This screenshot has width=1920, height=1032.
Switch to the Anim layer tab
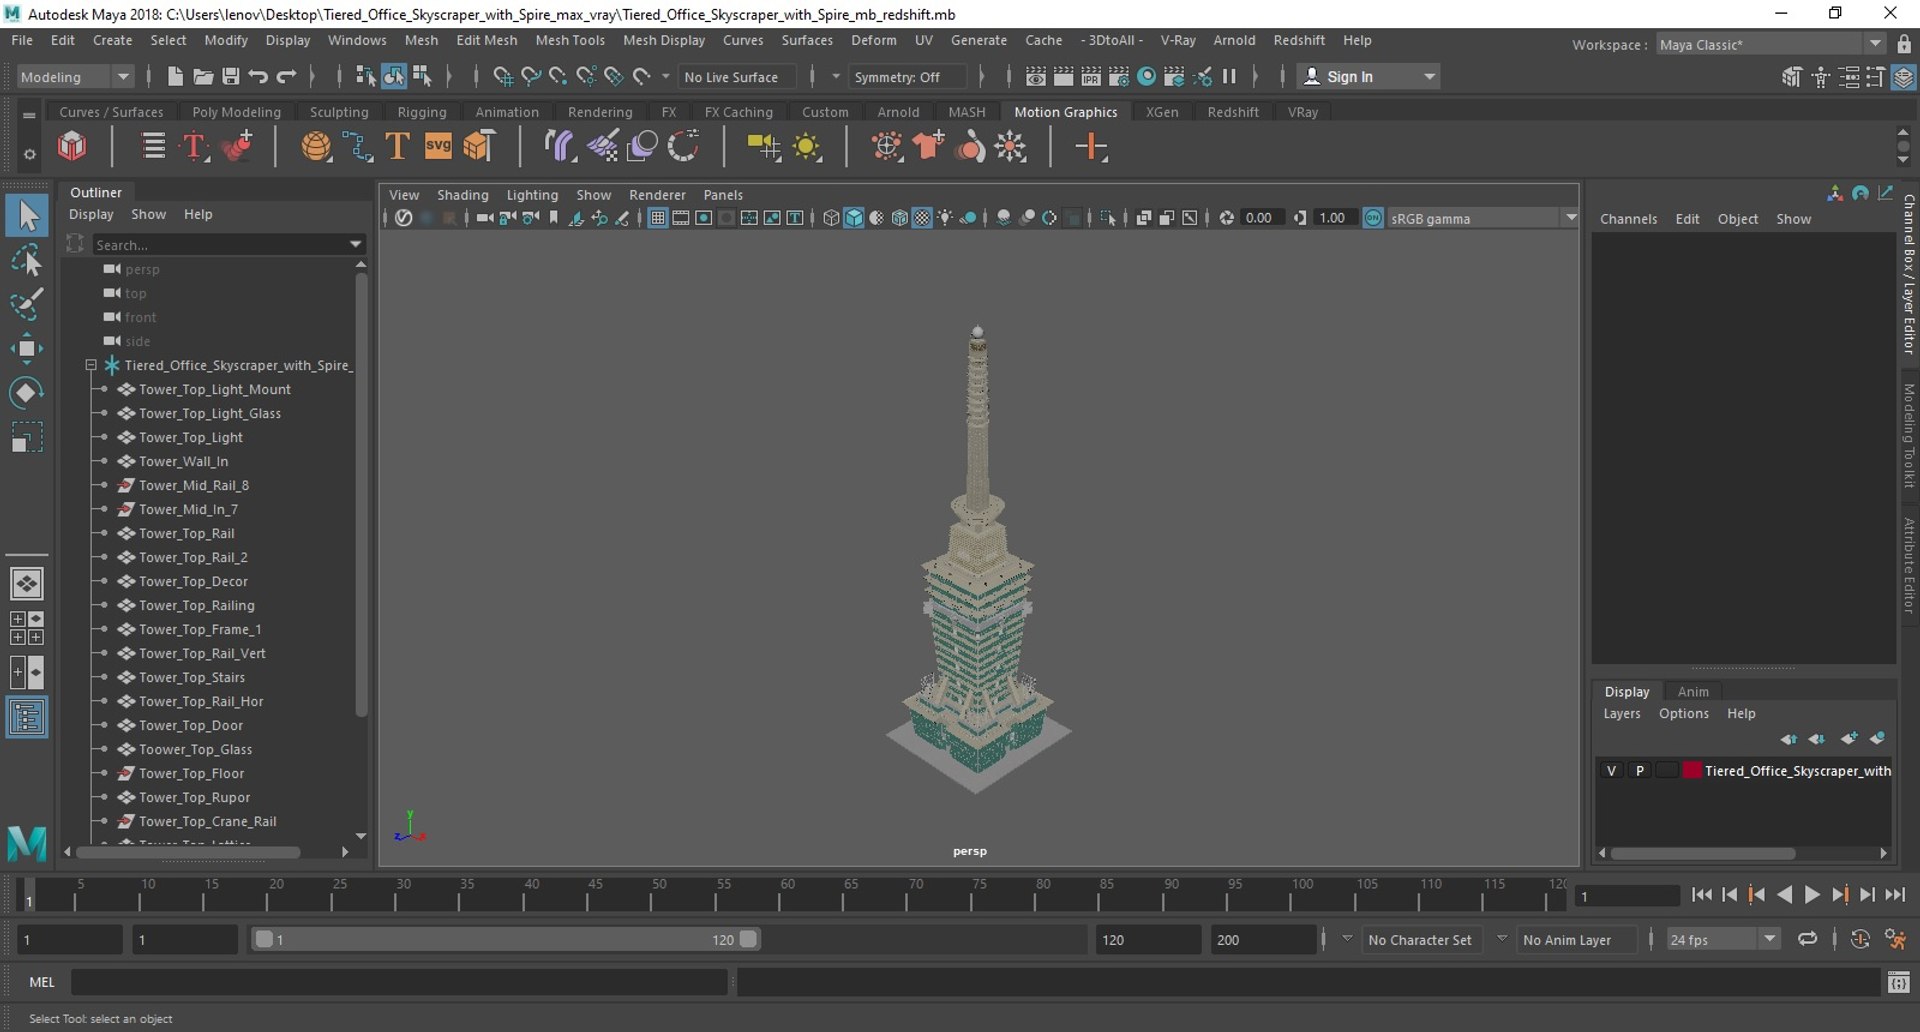[x=1693, y=692]
